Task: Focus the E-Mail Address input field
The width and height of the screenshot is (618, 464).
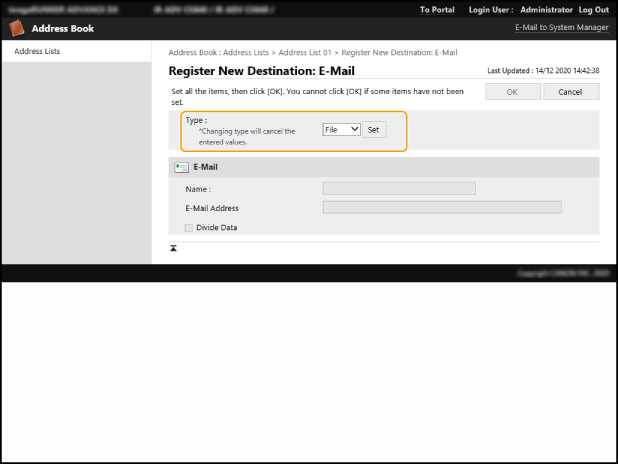Action: 441,207
